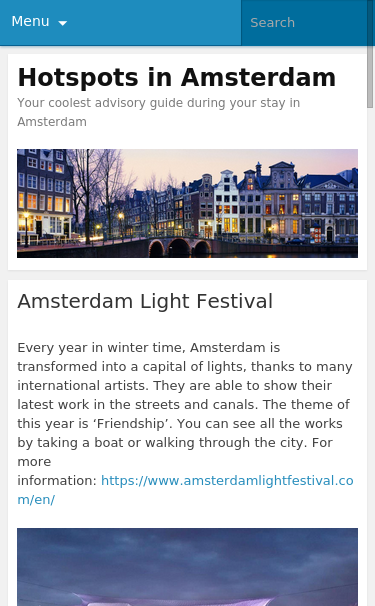Screen dimensions: 375x606
Task: Click the blue navbar space between Menu and Search
Action: [155, 22]
